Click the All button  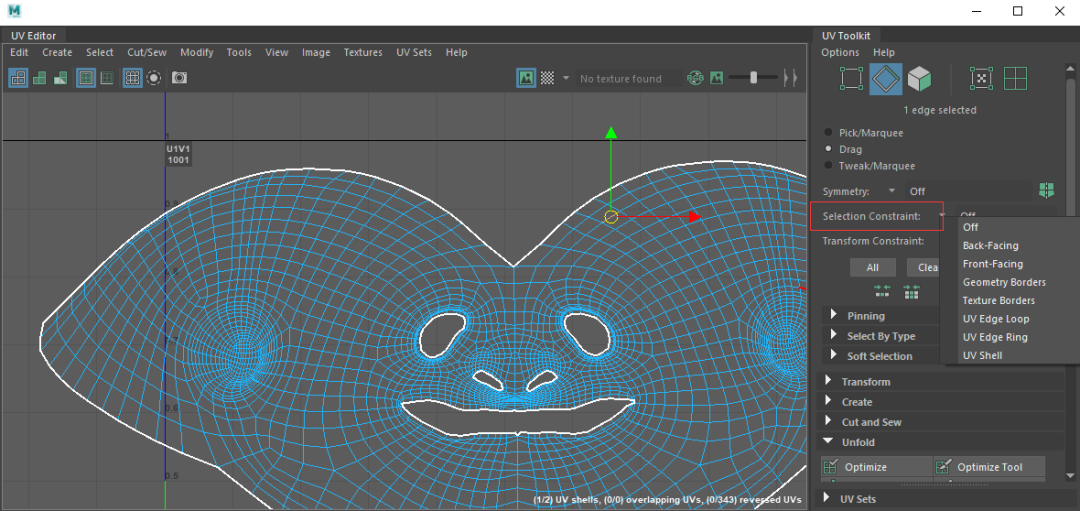click(x=873, y=267)
